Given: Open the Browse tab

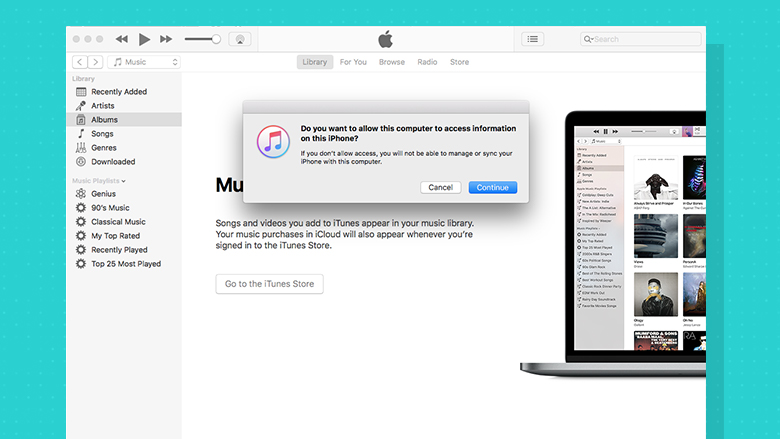Looking at the screenshot, I should pyautogui.click(x=392, y=62).
